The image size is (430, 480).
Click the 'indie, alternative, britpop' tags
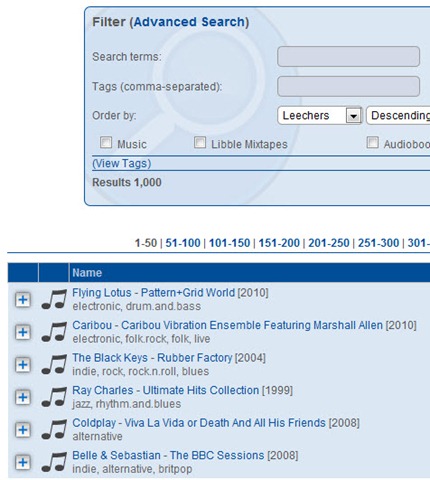click(x=132, y=469)
